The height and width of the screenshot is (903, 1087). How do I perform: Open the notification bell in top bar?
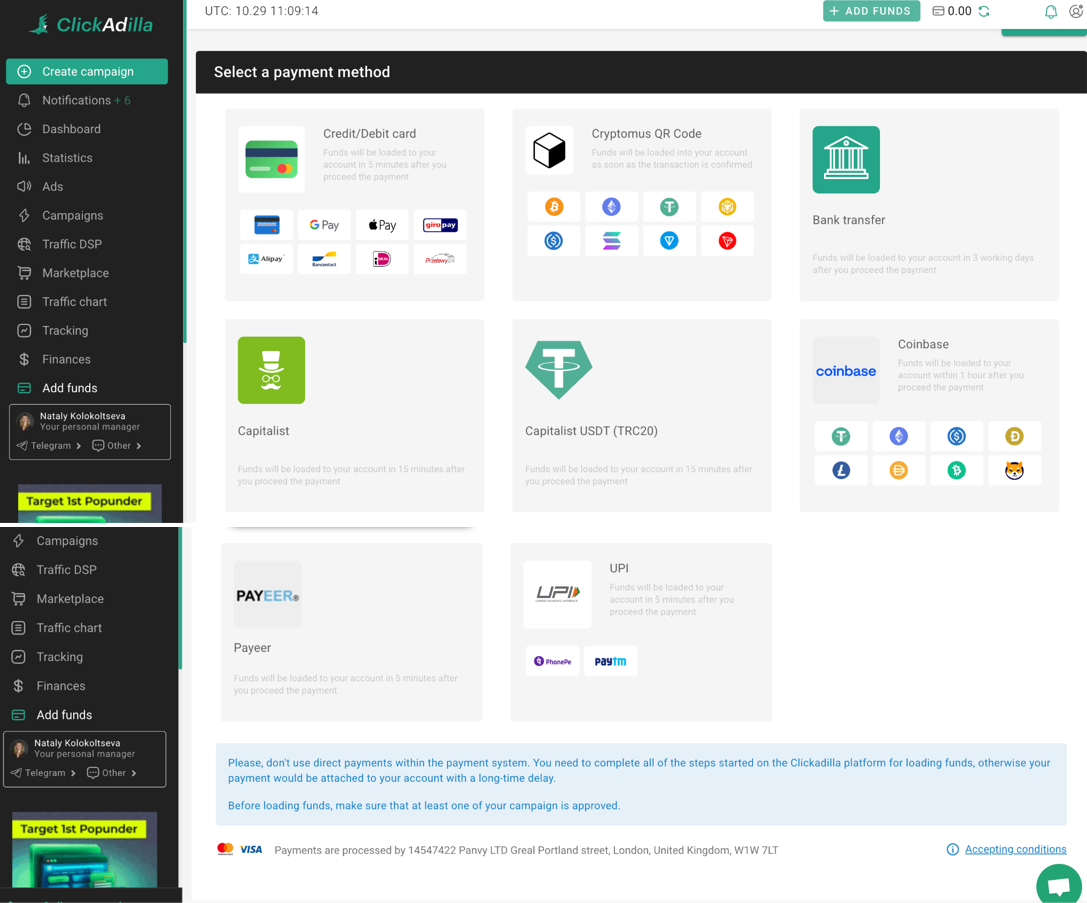pyautogui.click(x=1050, y=12)
